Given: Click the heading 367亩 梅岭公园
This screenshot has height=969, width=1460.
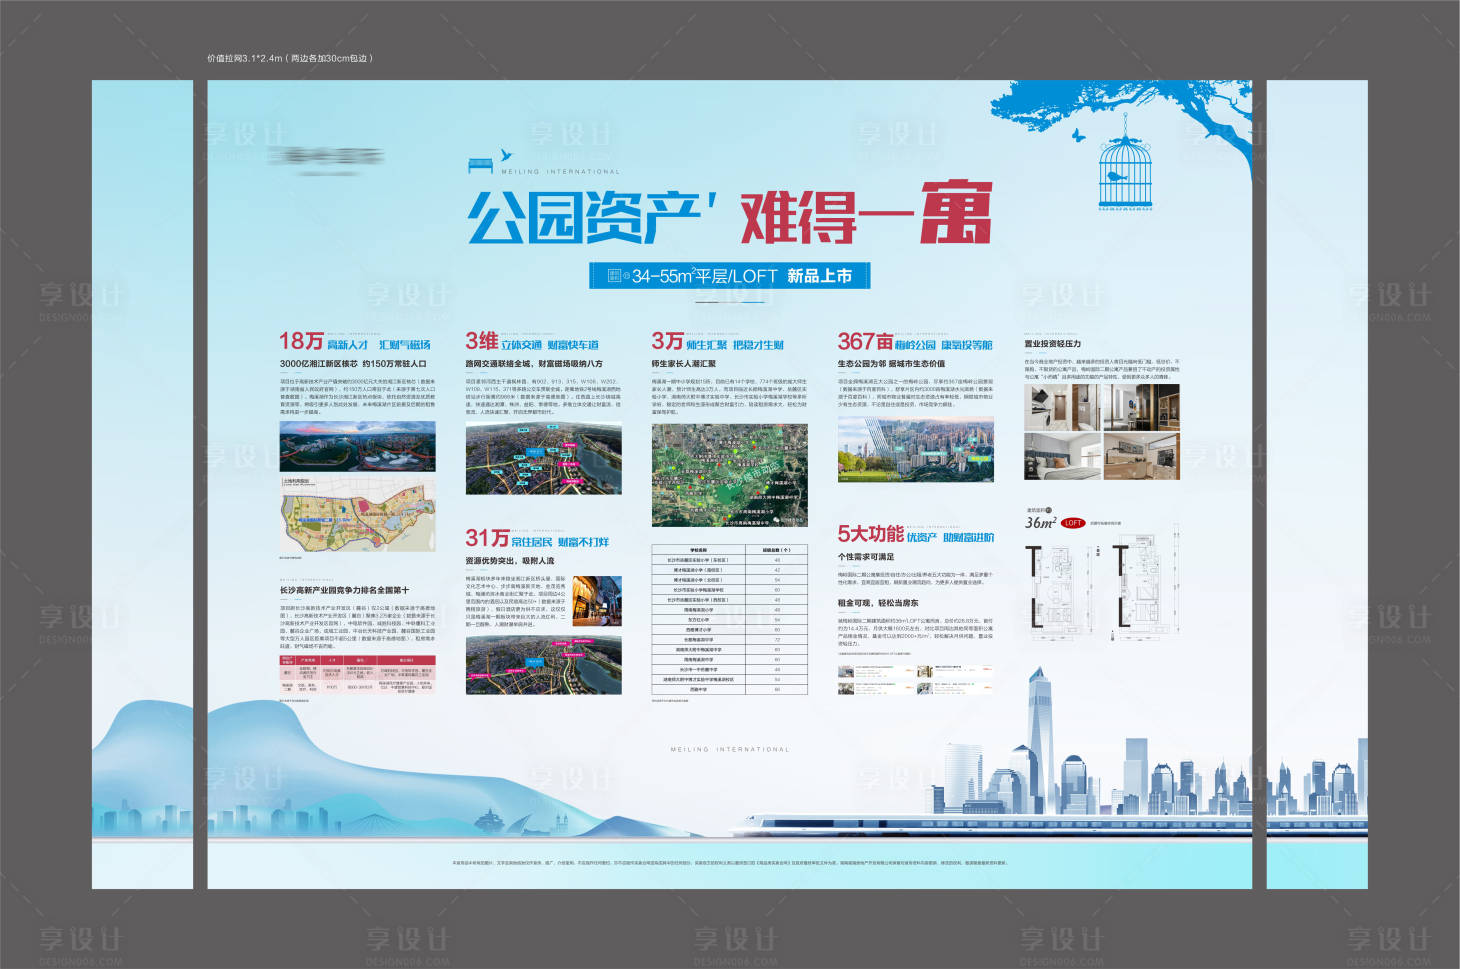Looking at the screenshot, I should point(915,342).
